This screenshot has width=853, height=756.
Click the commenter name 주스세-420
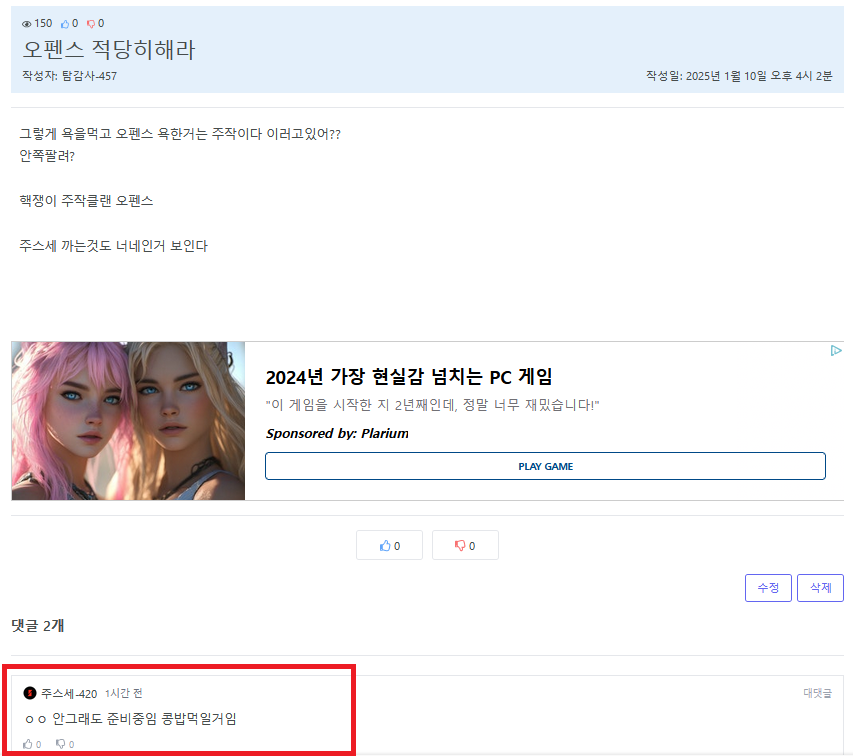pyautogui.click(x=69, y=693)
